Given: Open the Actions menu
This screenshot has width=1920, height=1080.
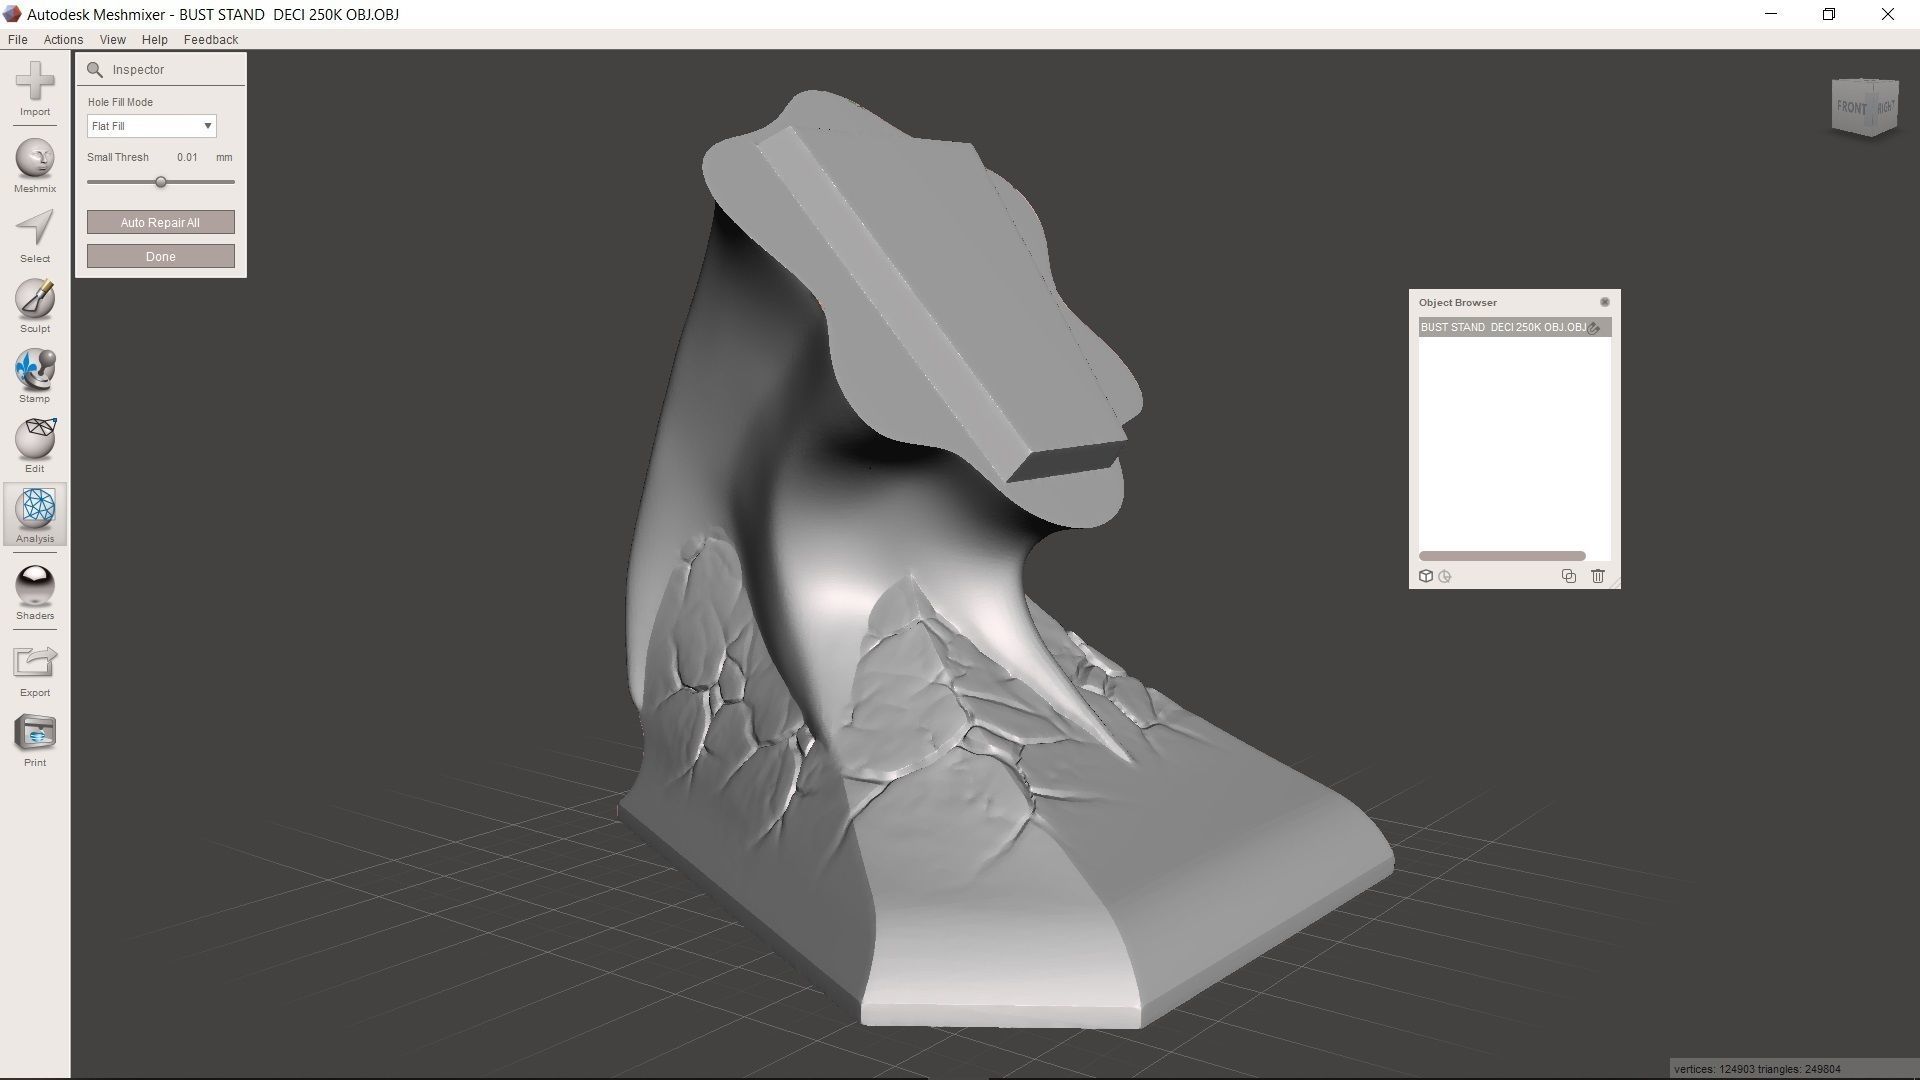Looking at the screenshot, I should pos(63,40).
